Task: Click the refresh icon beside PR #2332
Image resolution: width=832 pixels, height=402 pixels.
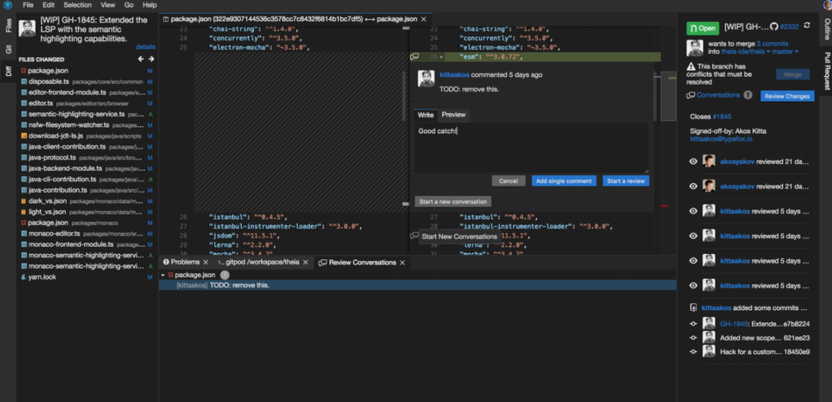Action: click(807, 27)
